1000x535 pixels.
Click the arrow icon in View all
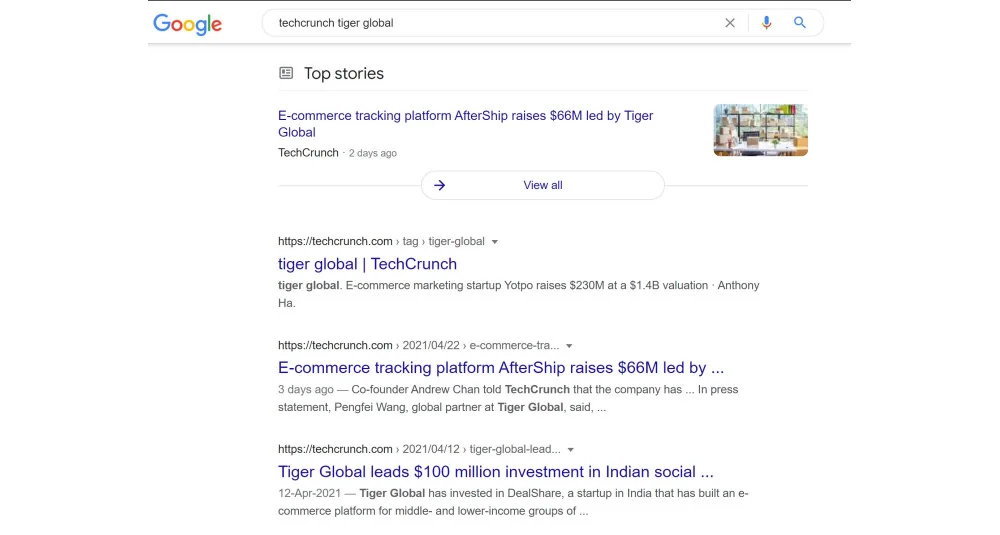tap(439, 186)
